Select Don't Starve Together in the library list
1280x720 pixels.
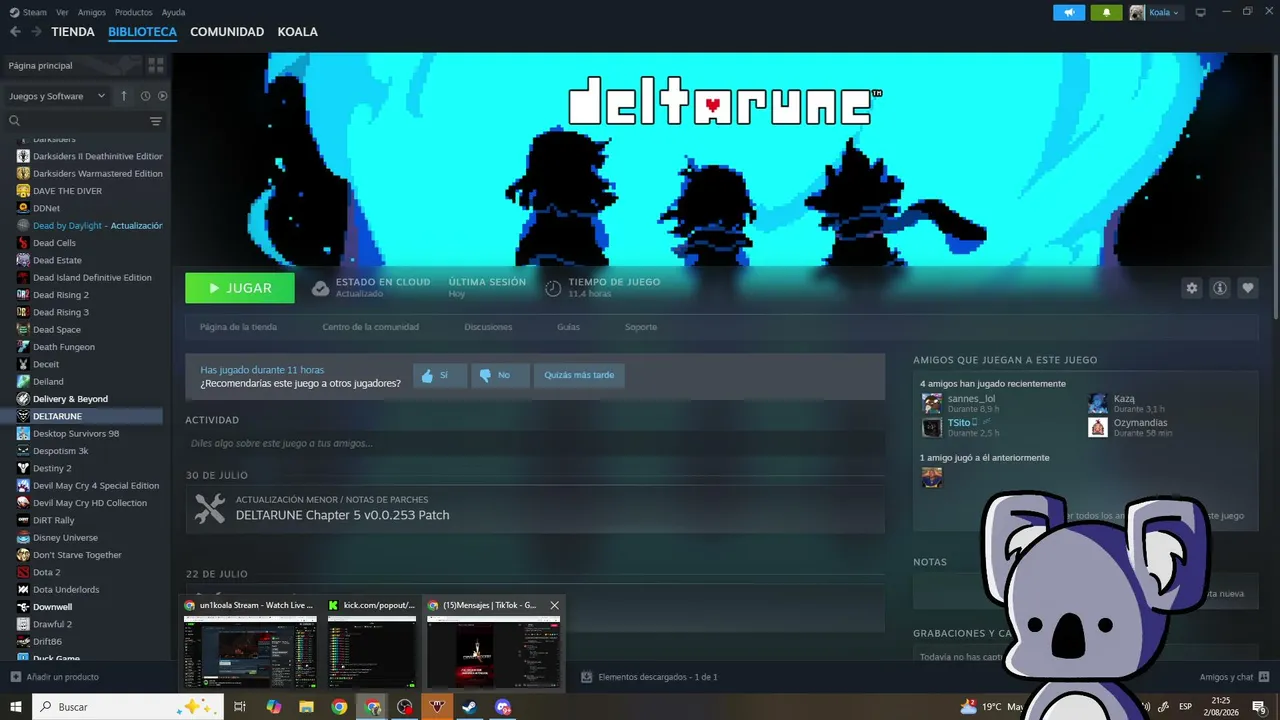point(77,555)
